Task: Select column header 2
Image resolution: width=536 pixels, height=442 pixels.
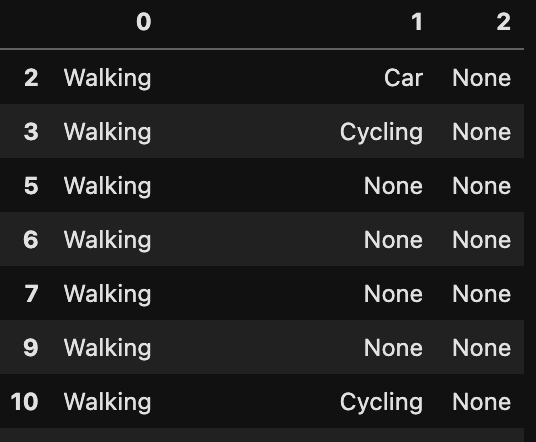Action: 504,22
